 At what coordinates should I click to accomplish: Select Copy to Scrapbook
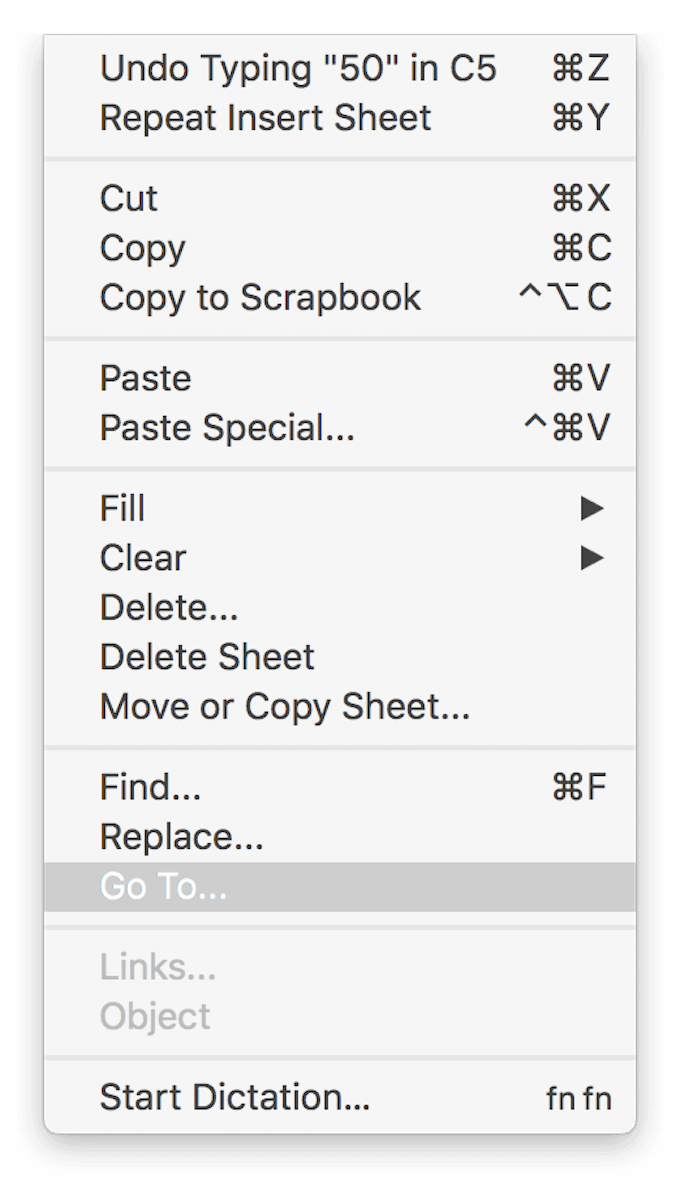[260, 297]
